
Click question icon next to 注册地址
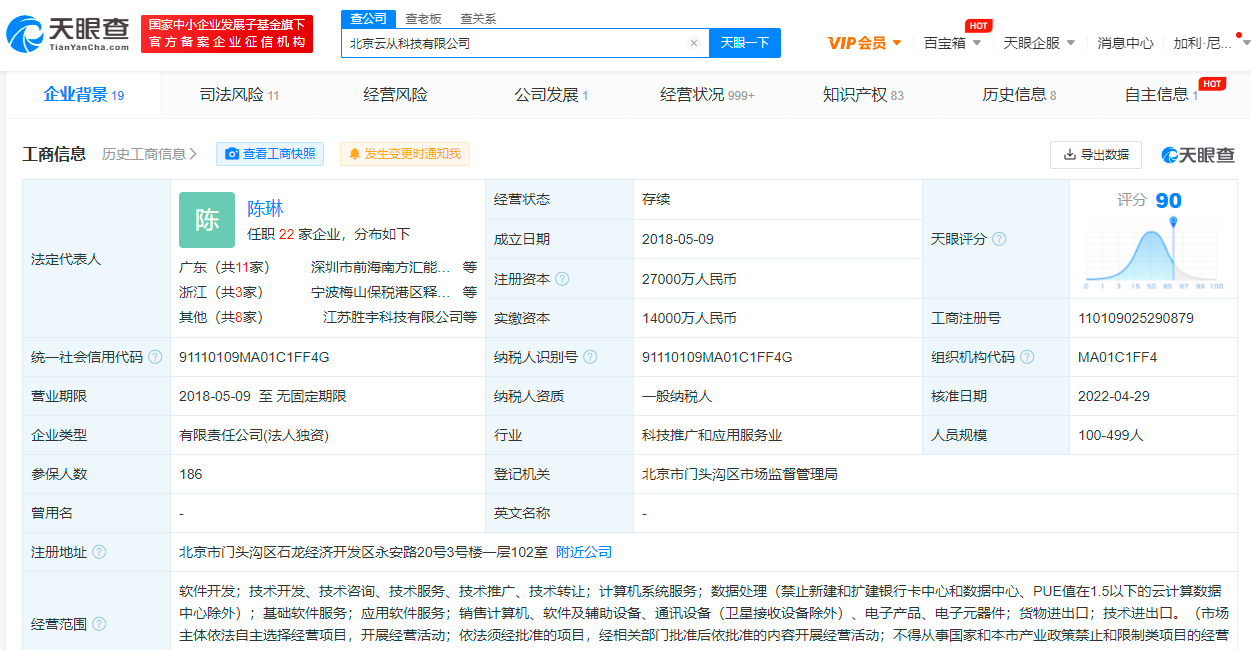(99, 552)
